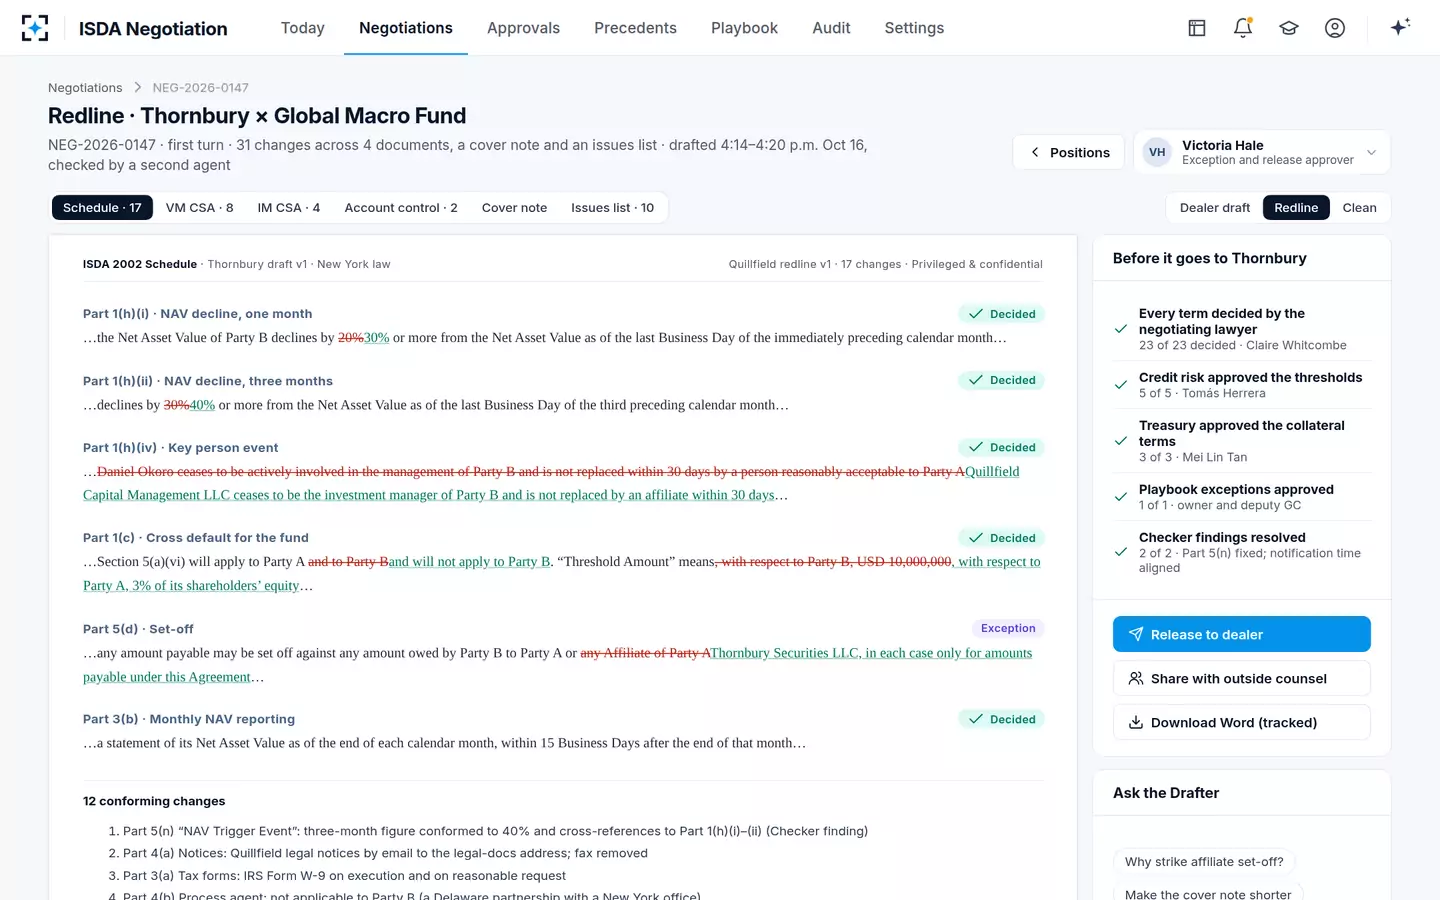Click the 'Why strike affiliate set-off?' suggestion

(1204, 862)
